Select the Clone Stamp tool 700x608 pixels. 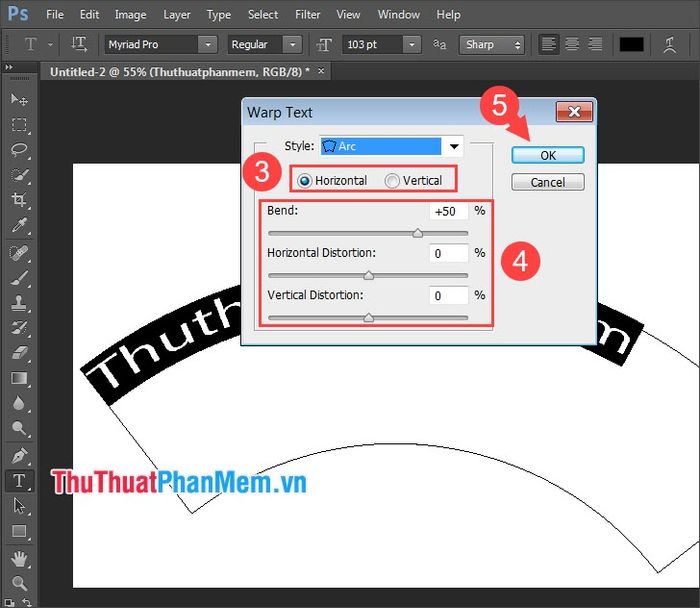(x=19, y=303)
